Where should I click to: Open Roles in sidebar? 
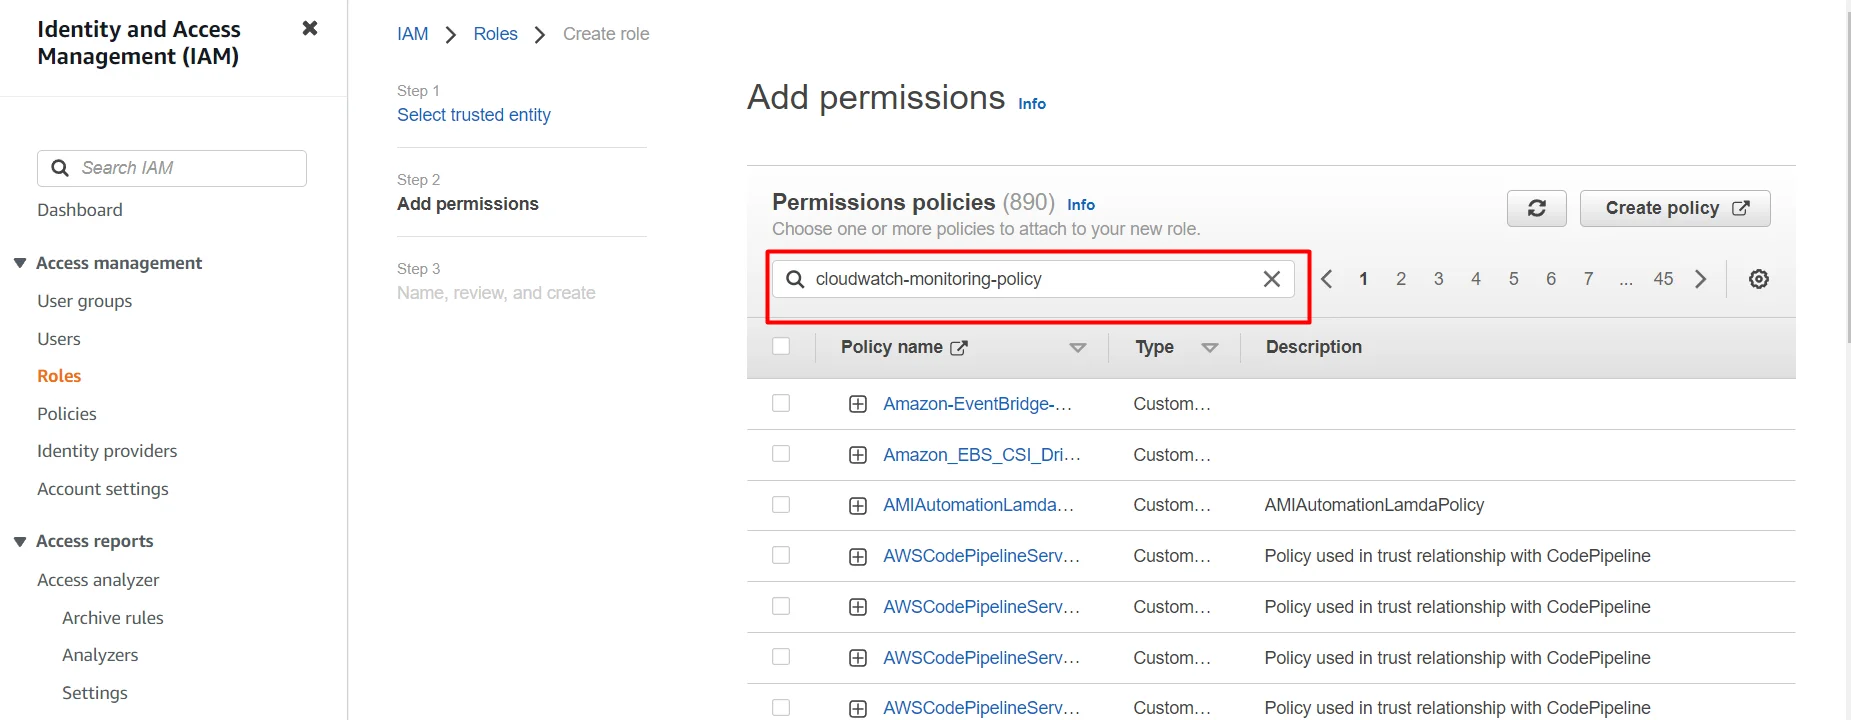coord(59,376)
